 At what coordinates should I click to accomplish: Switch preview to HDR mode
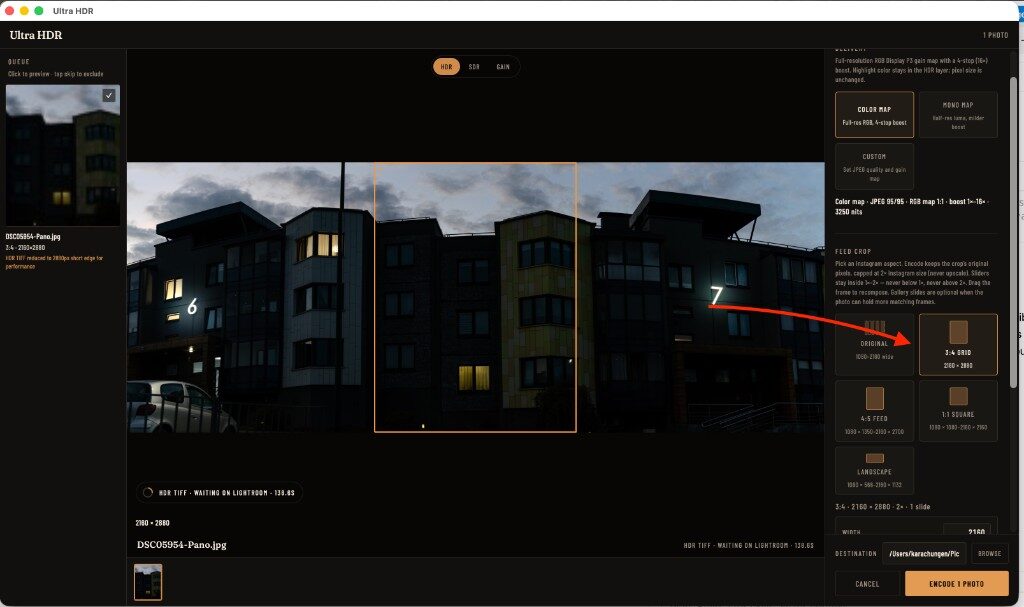pos(446,67)
